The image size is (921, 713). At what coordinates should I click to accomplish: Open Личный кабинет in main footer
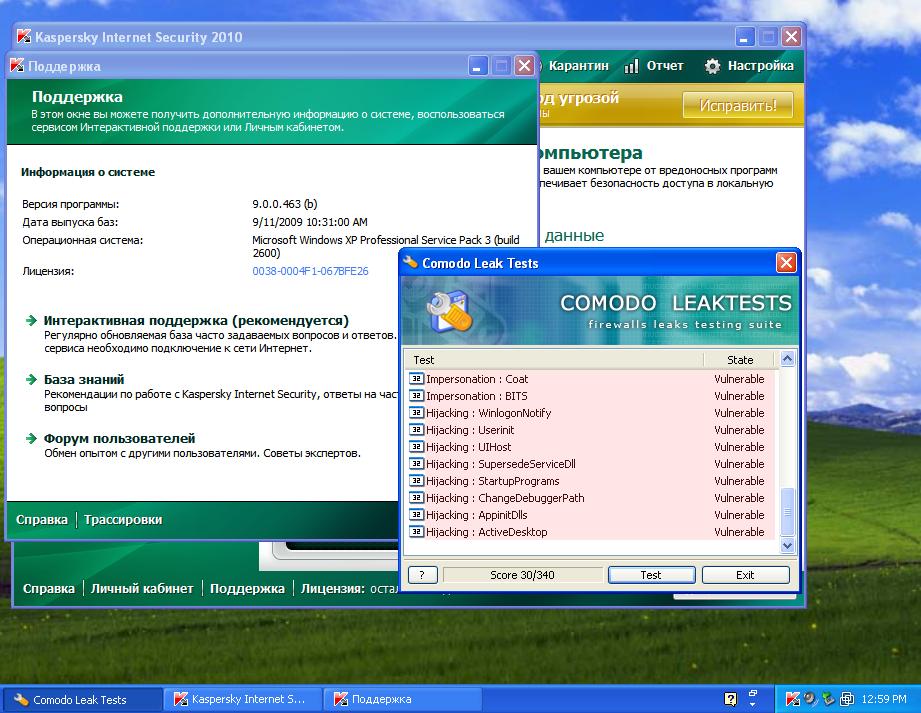point(142,588)
